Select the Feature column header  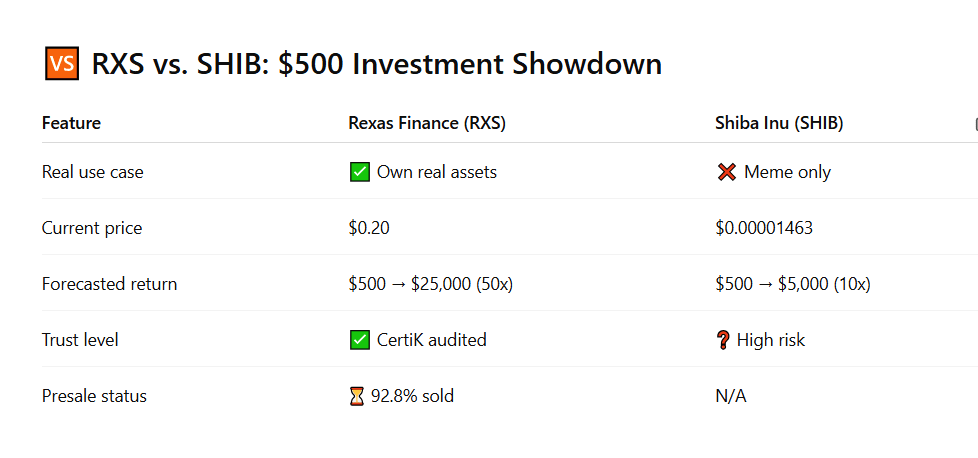[71, 123]
